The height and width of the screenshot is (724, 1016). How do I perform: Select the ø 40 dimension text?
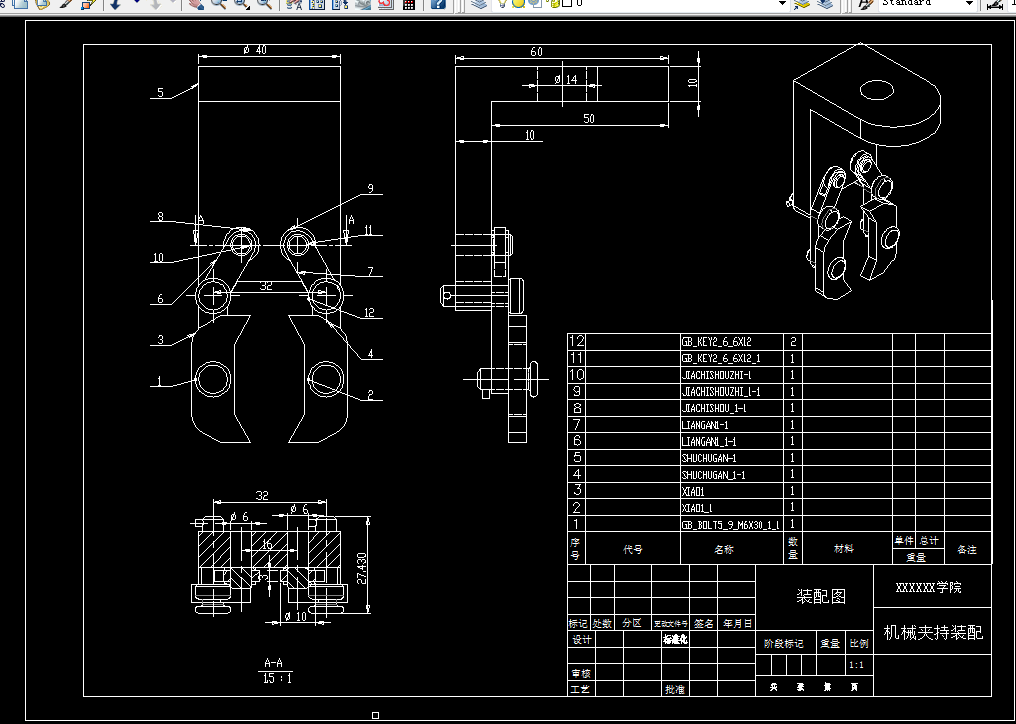[255, 50]
